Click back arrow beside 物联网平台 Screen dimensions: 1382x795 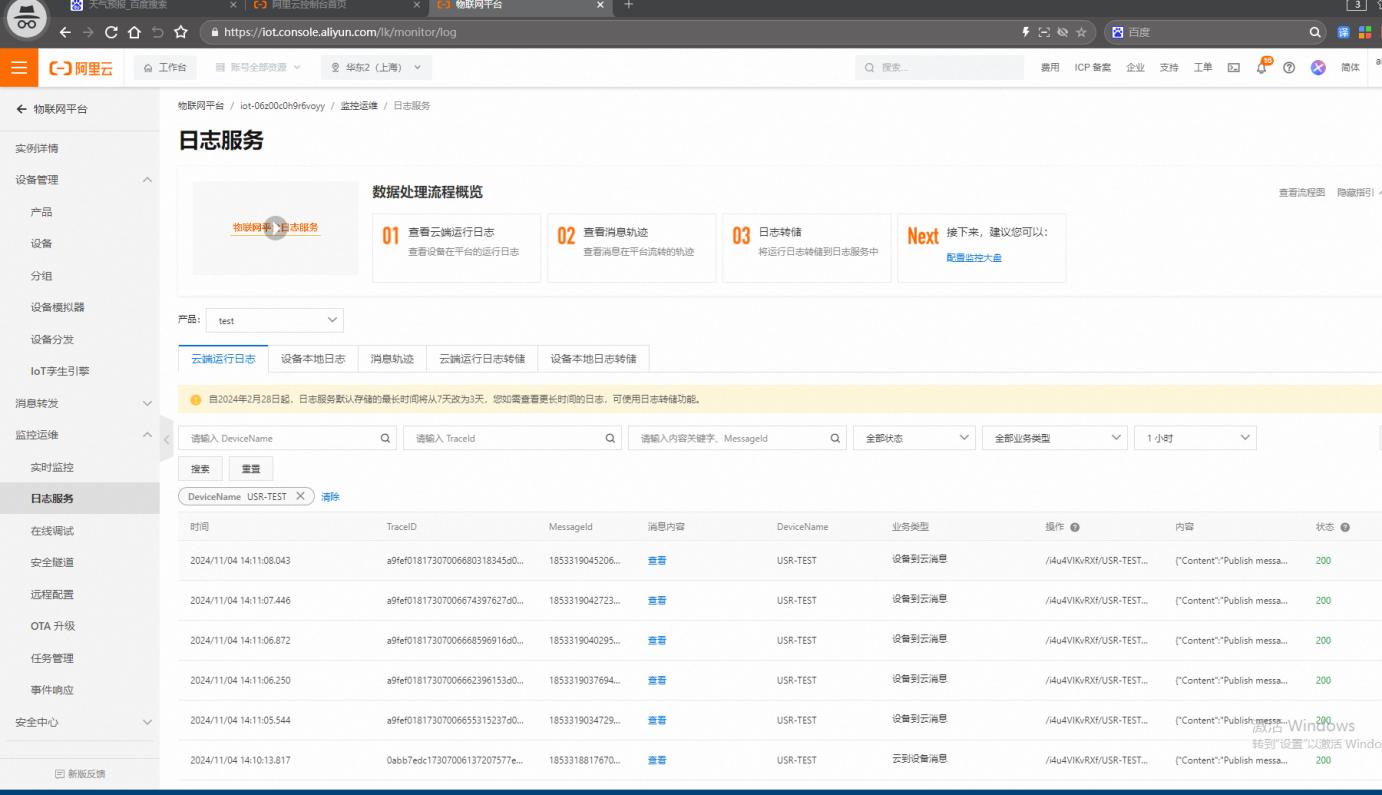click(21, 109)
